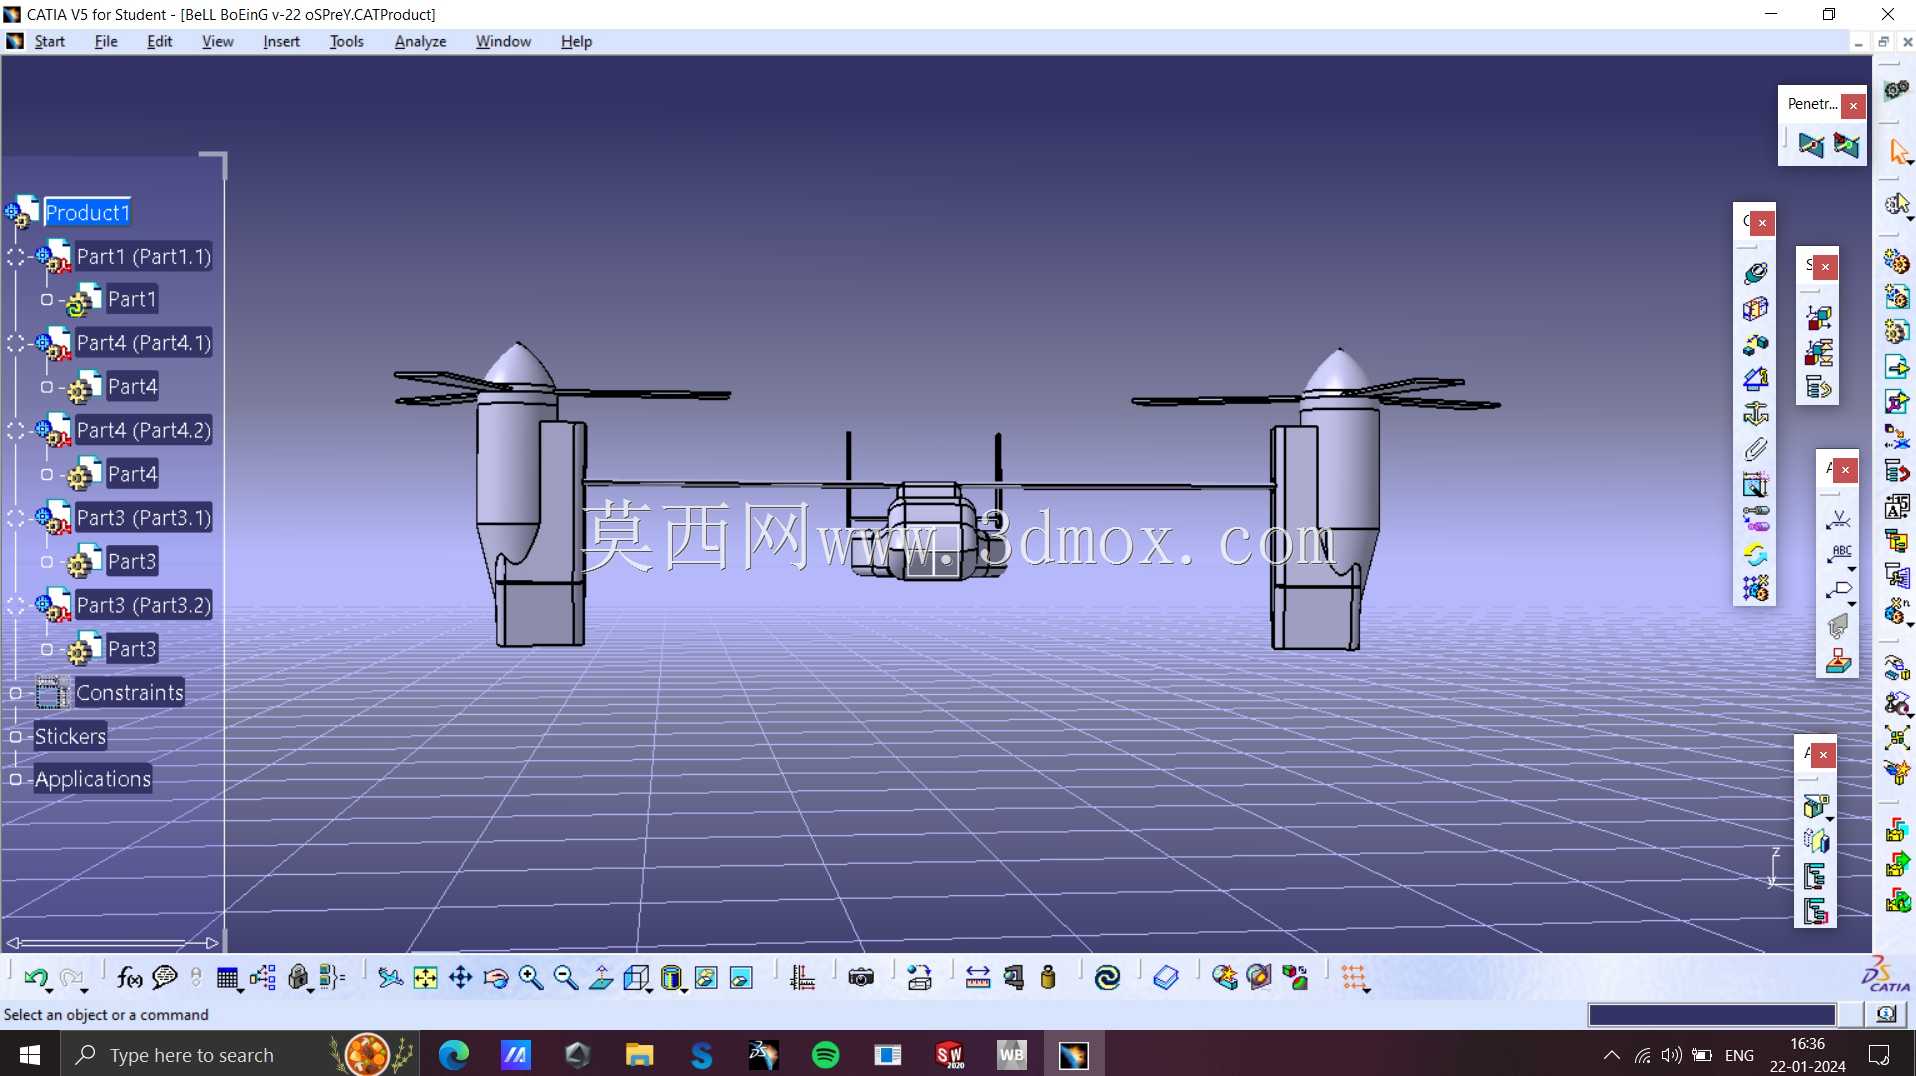Open the Start menu in CATIA
The image size is (1916, 1076).
pyautogui.click(x=49, y=41)
